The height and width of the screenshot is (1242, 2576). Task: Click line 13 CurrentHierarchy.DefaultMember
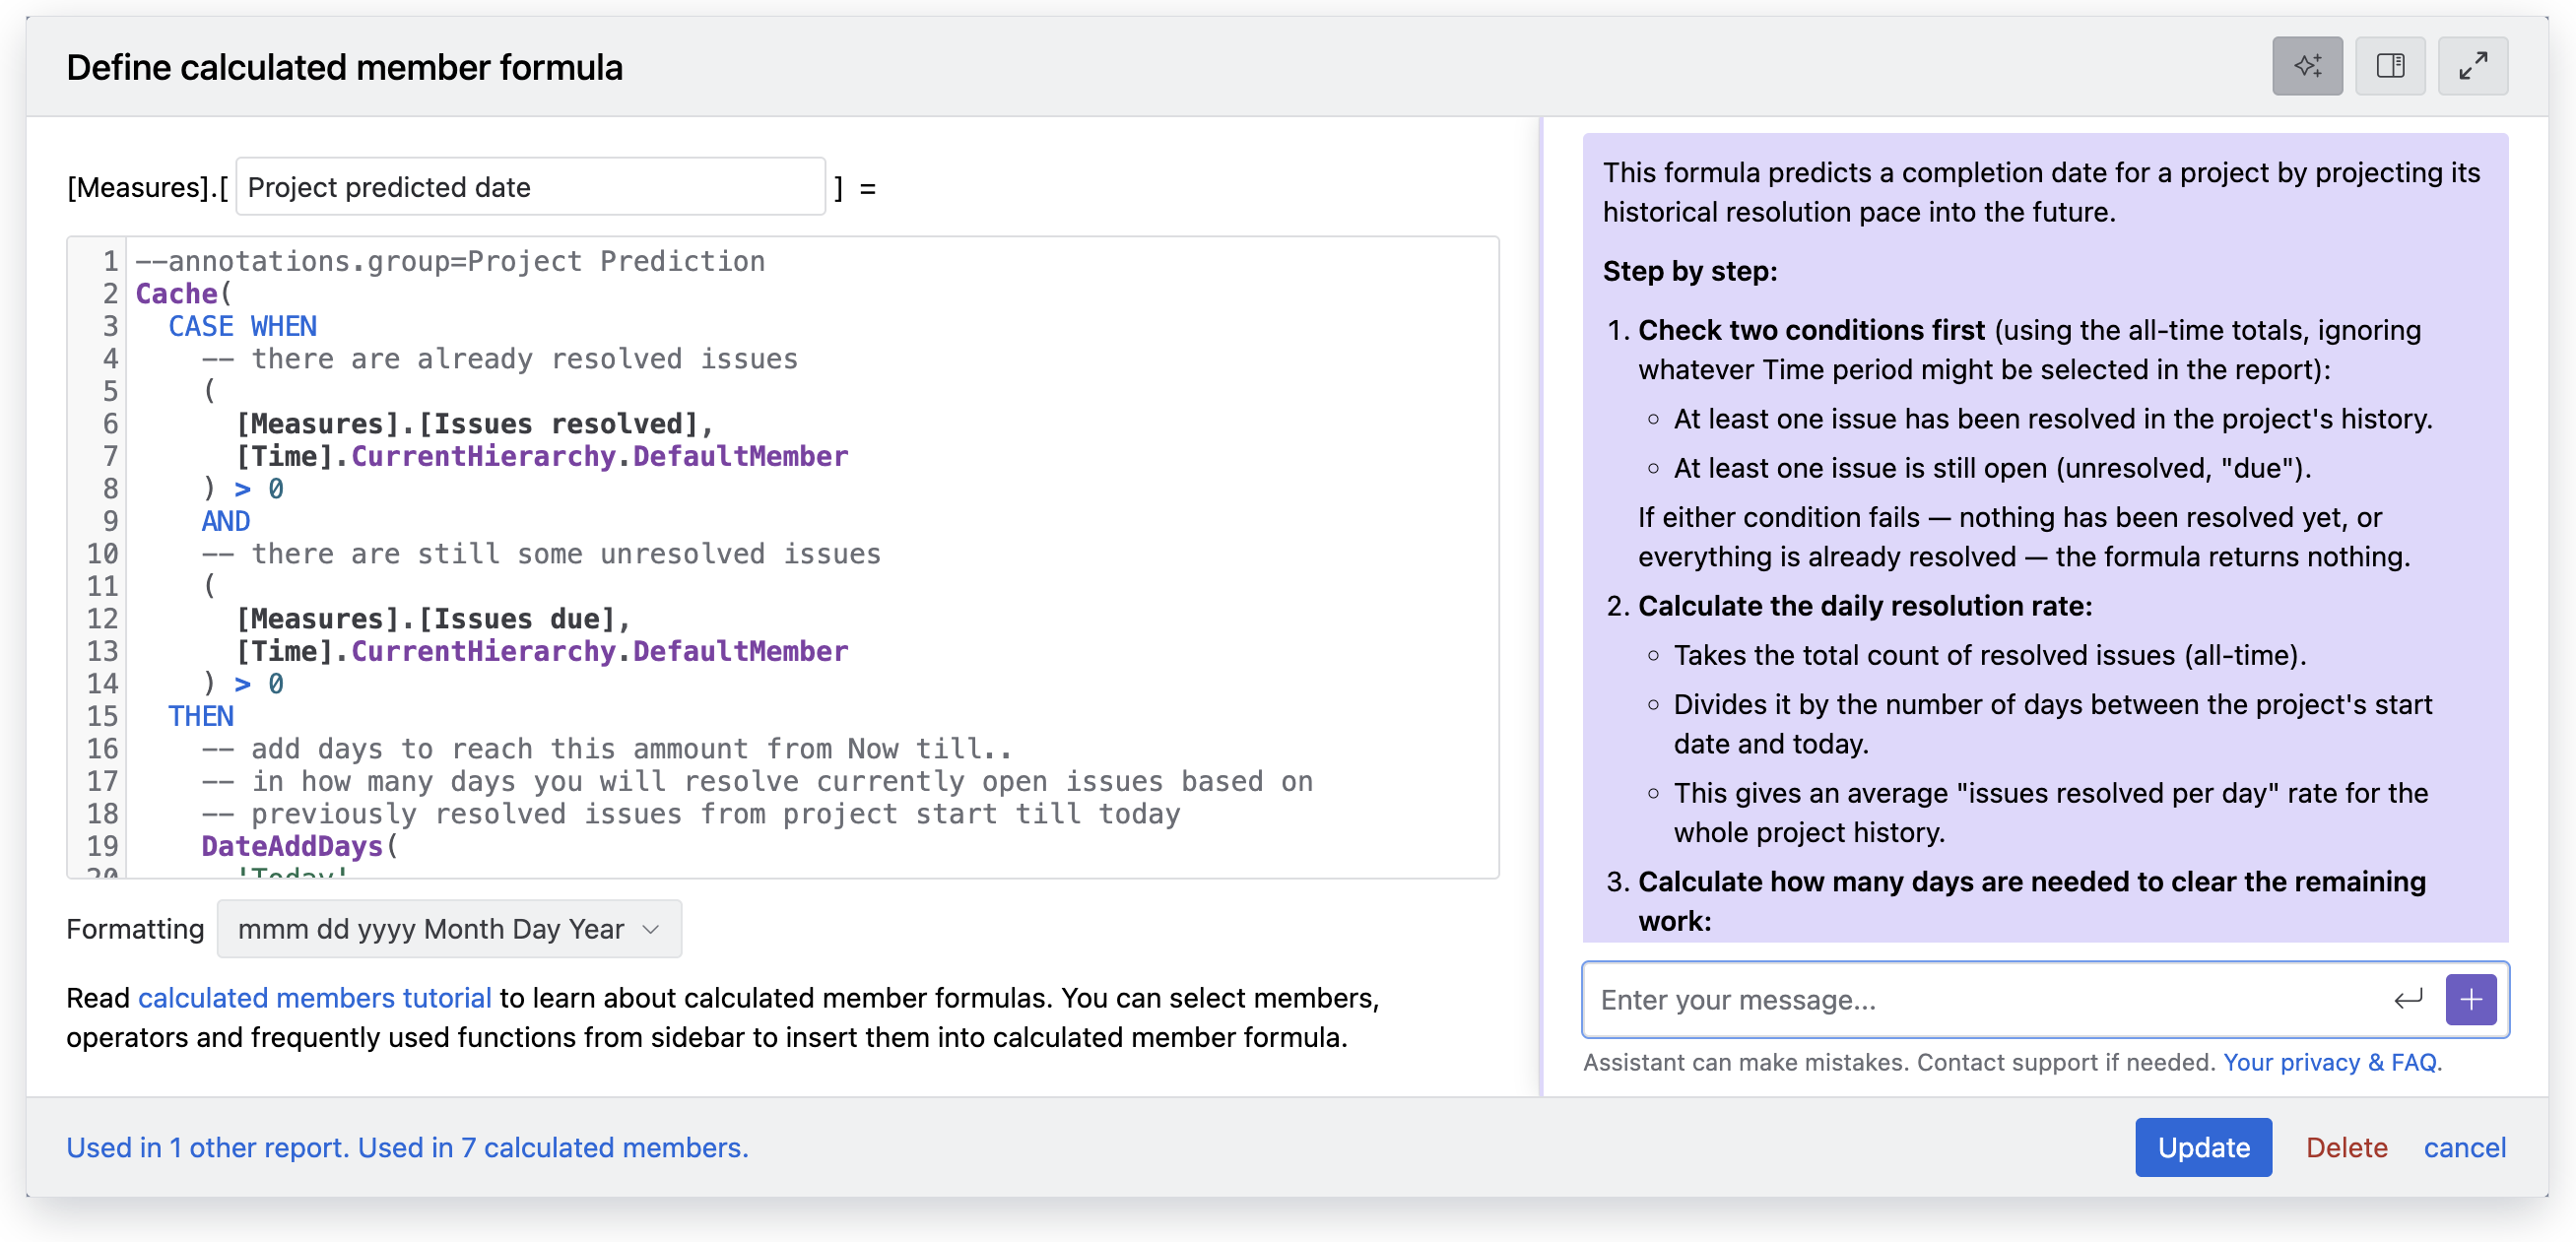(x=600, y=651)
